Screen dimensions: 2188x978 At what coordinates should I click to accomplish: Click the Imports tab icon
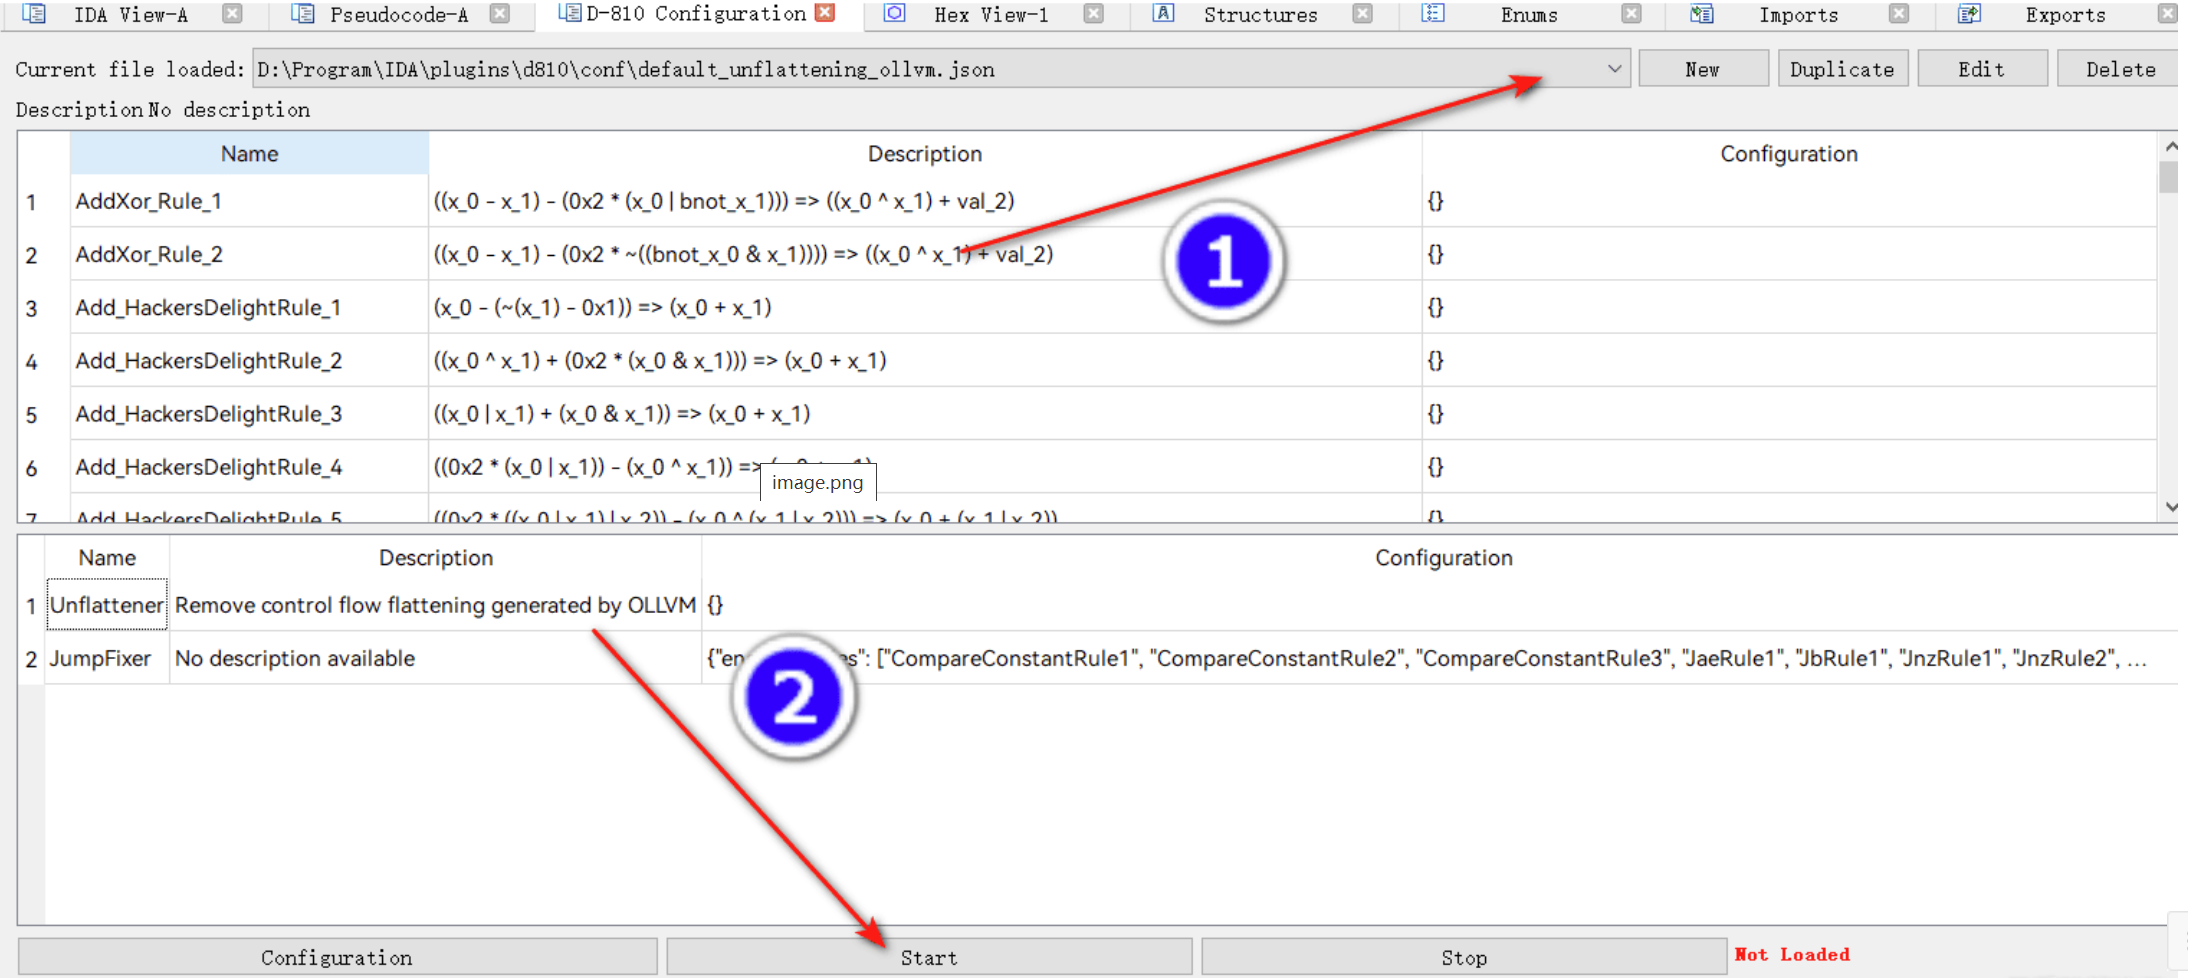(1701, 14)
